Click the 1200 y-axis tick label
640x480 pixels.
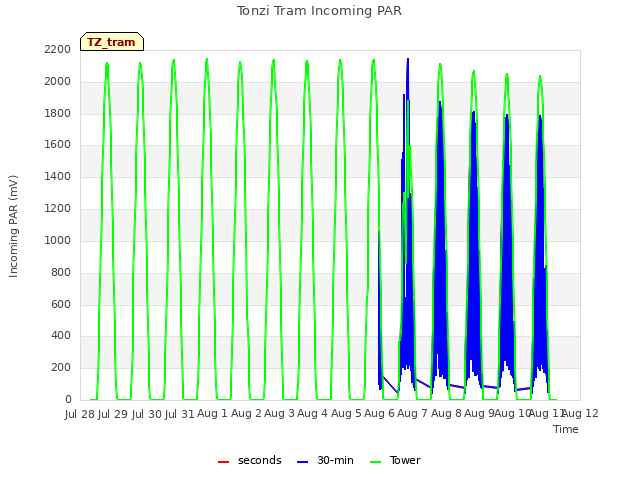(x=58, y=209)
